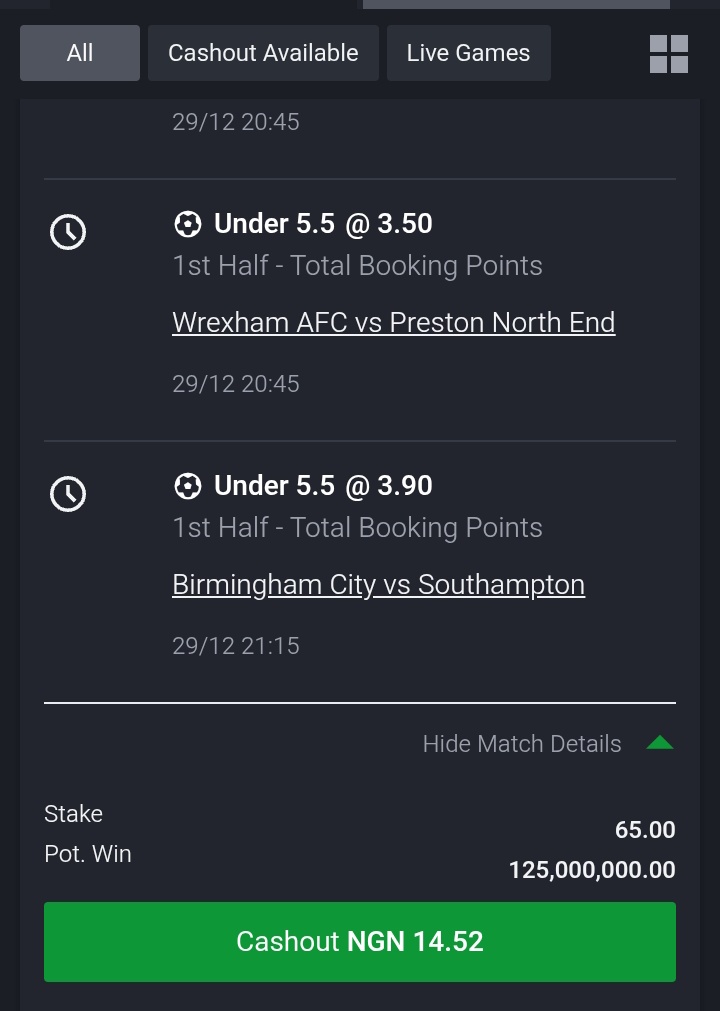This screenshot has height=1011, width=720.
Task: Tap Birmingham's 1st Half Total Booking Points label
Action: coord(357,527)
